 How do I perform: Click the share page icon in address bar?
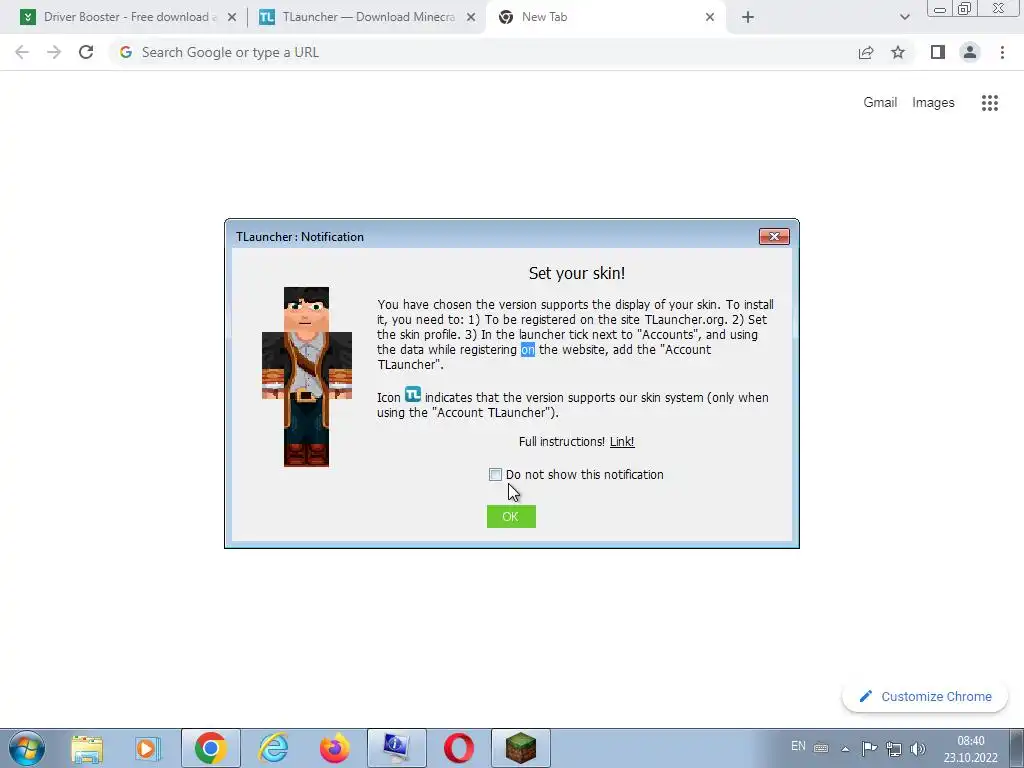coord(866,52)
